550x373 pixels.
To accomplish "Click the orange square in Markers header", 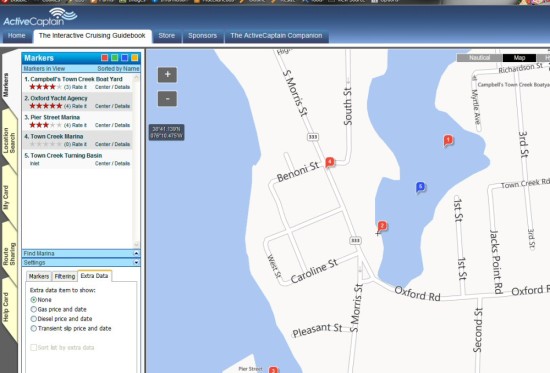I will pyautogui.click(x=134, y=58).
